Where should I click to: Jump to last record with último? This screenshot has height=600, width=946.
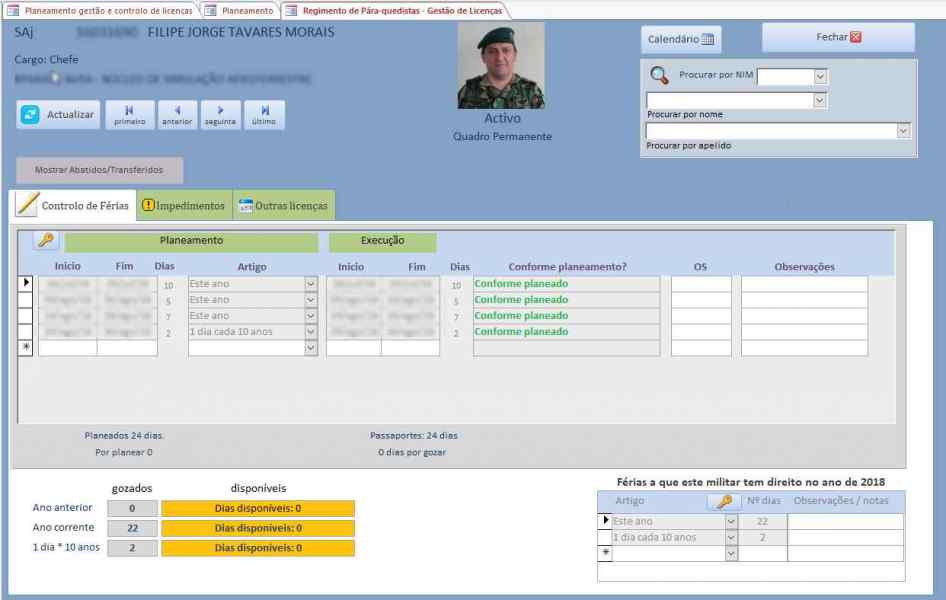point(264,115)
